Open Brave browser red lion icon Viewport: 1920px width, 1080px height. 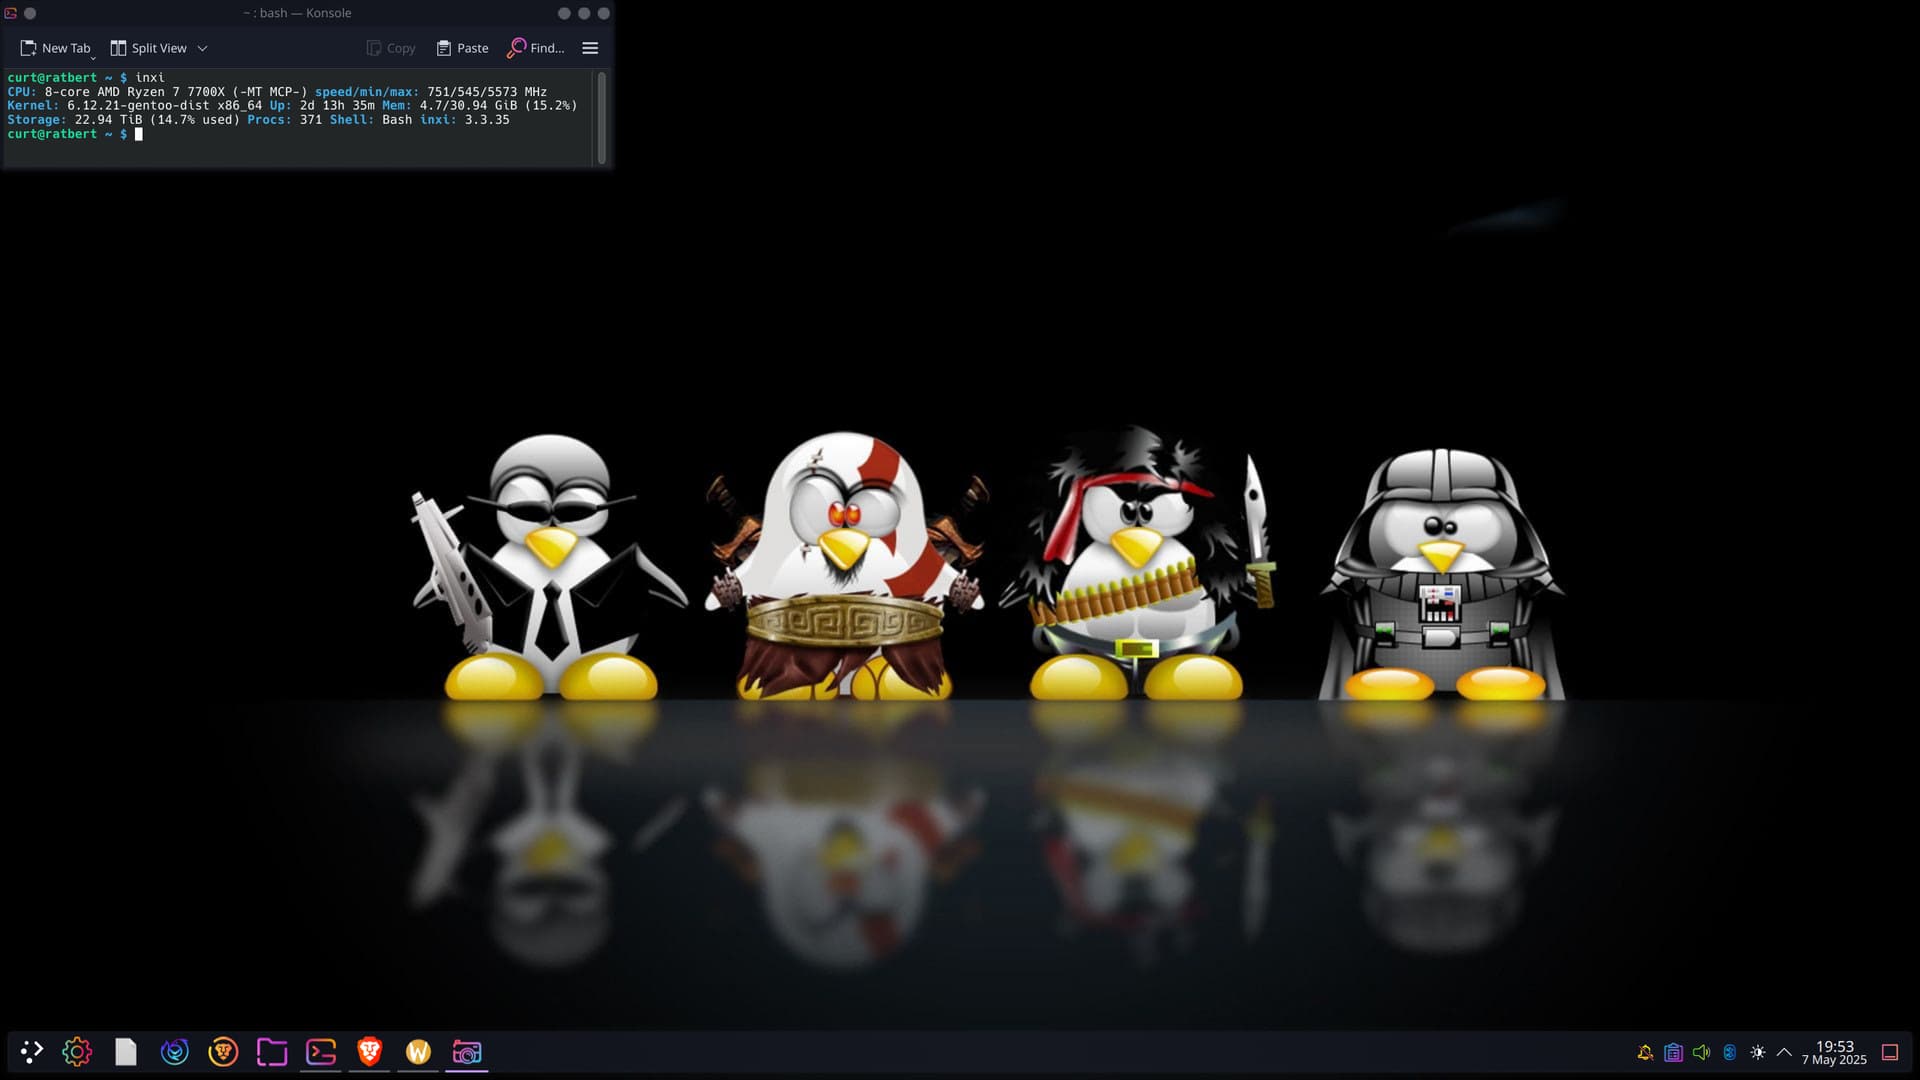[x=370, y=1052]
